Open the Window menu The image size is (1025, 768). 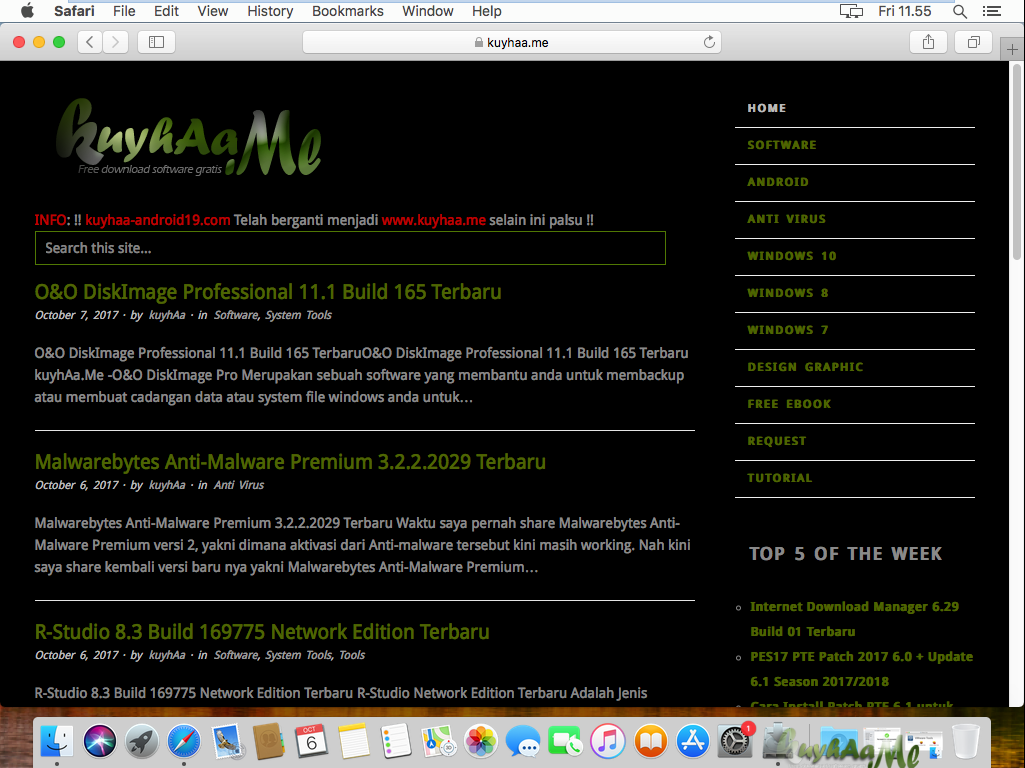pos(428,11)
